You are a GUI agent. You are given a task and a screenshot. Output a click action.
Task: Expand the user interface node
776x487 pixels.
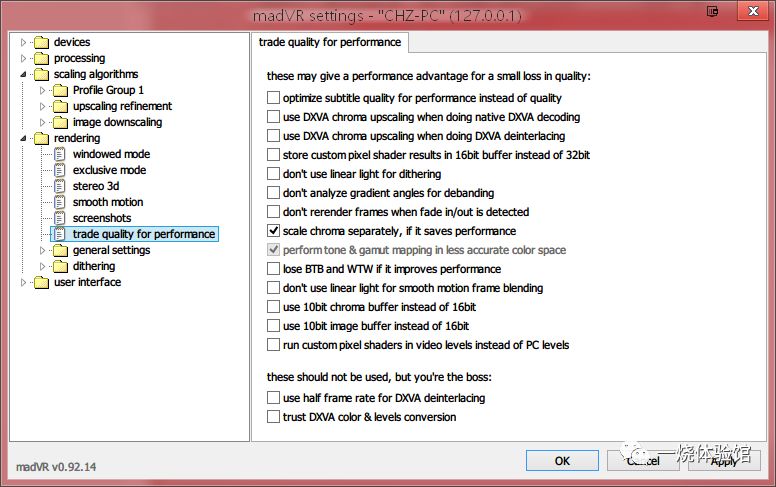tap(23, 283)
